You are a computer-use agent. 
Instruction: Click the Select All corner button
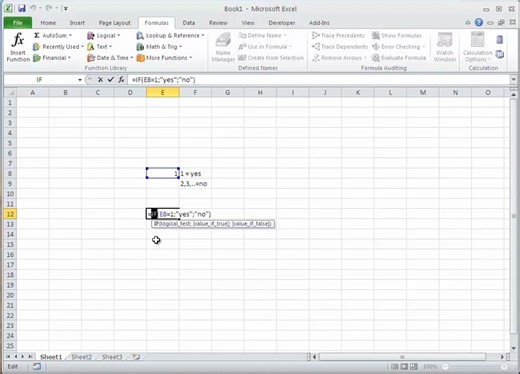pos(10,92)
